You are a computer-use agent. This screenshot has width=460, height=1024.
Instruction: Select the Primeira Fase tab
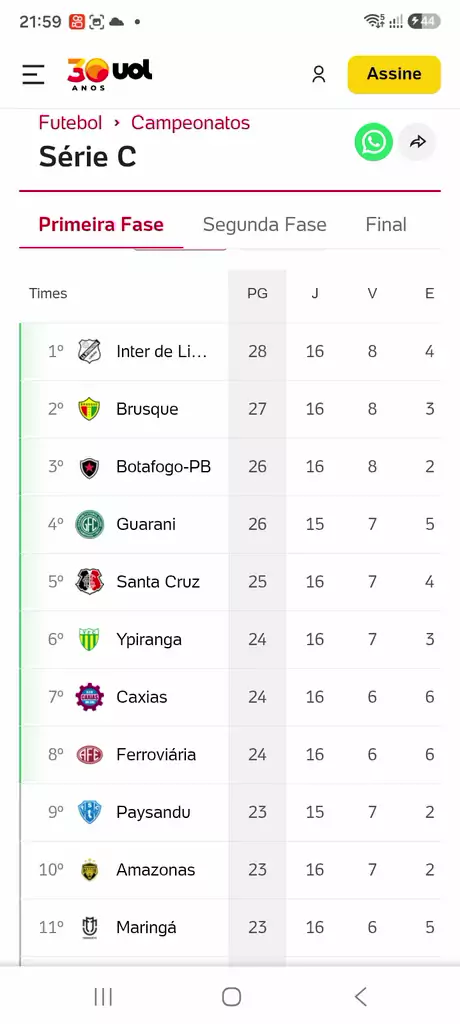click(101, 225)
